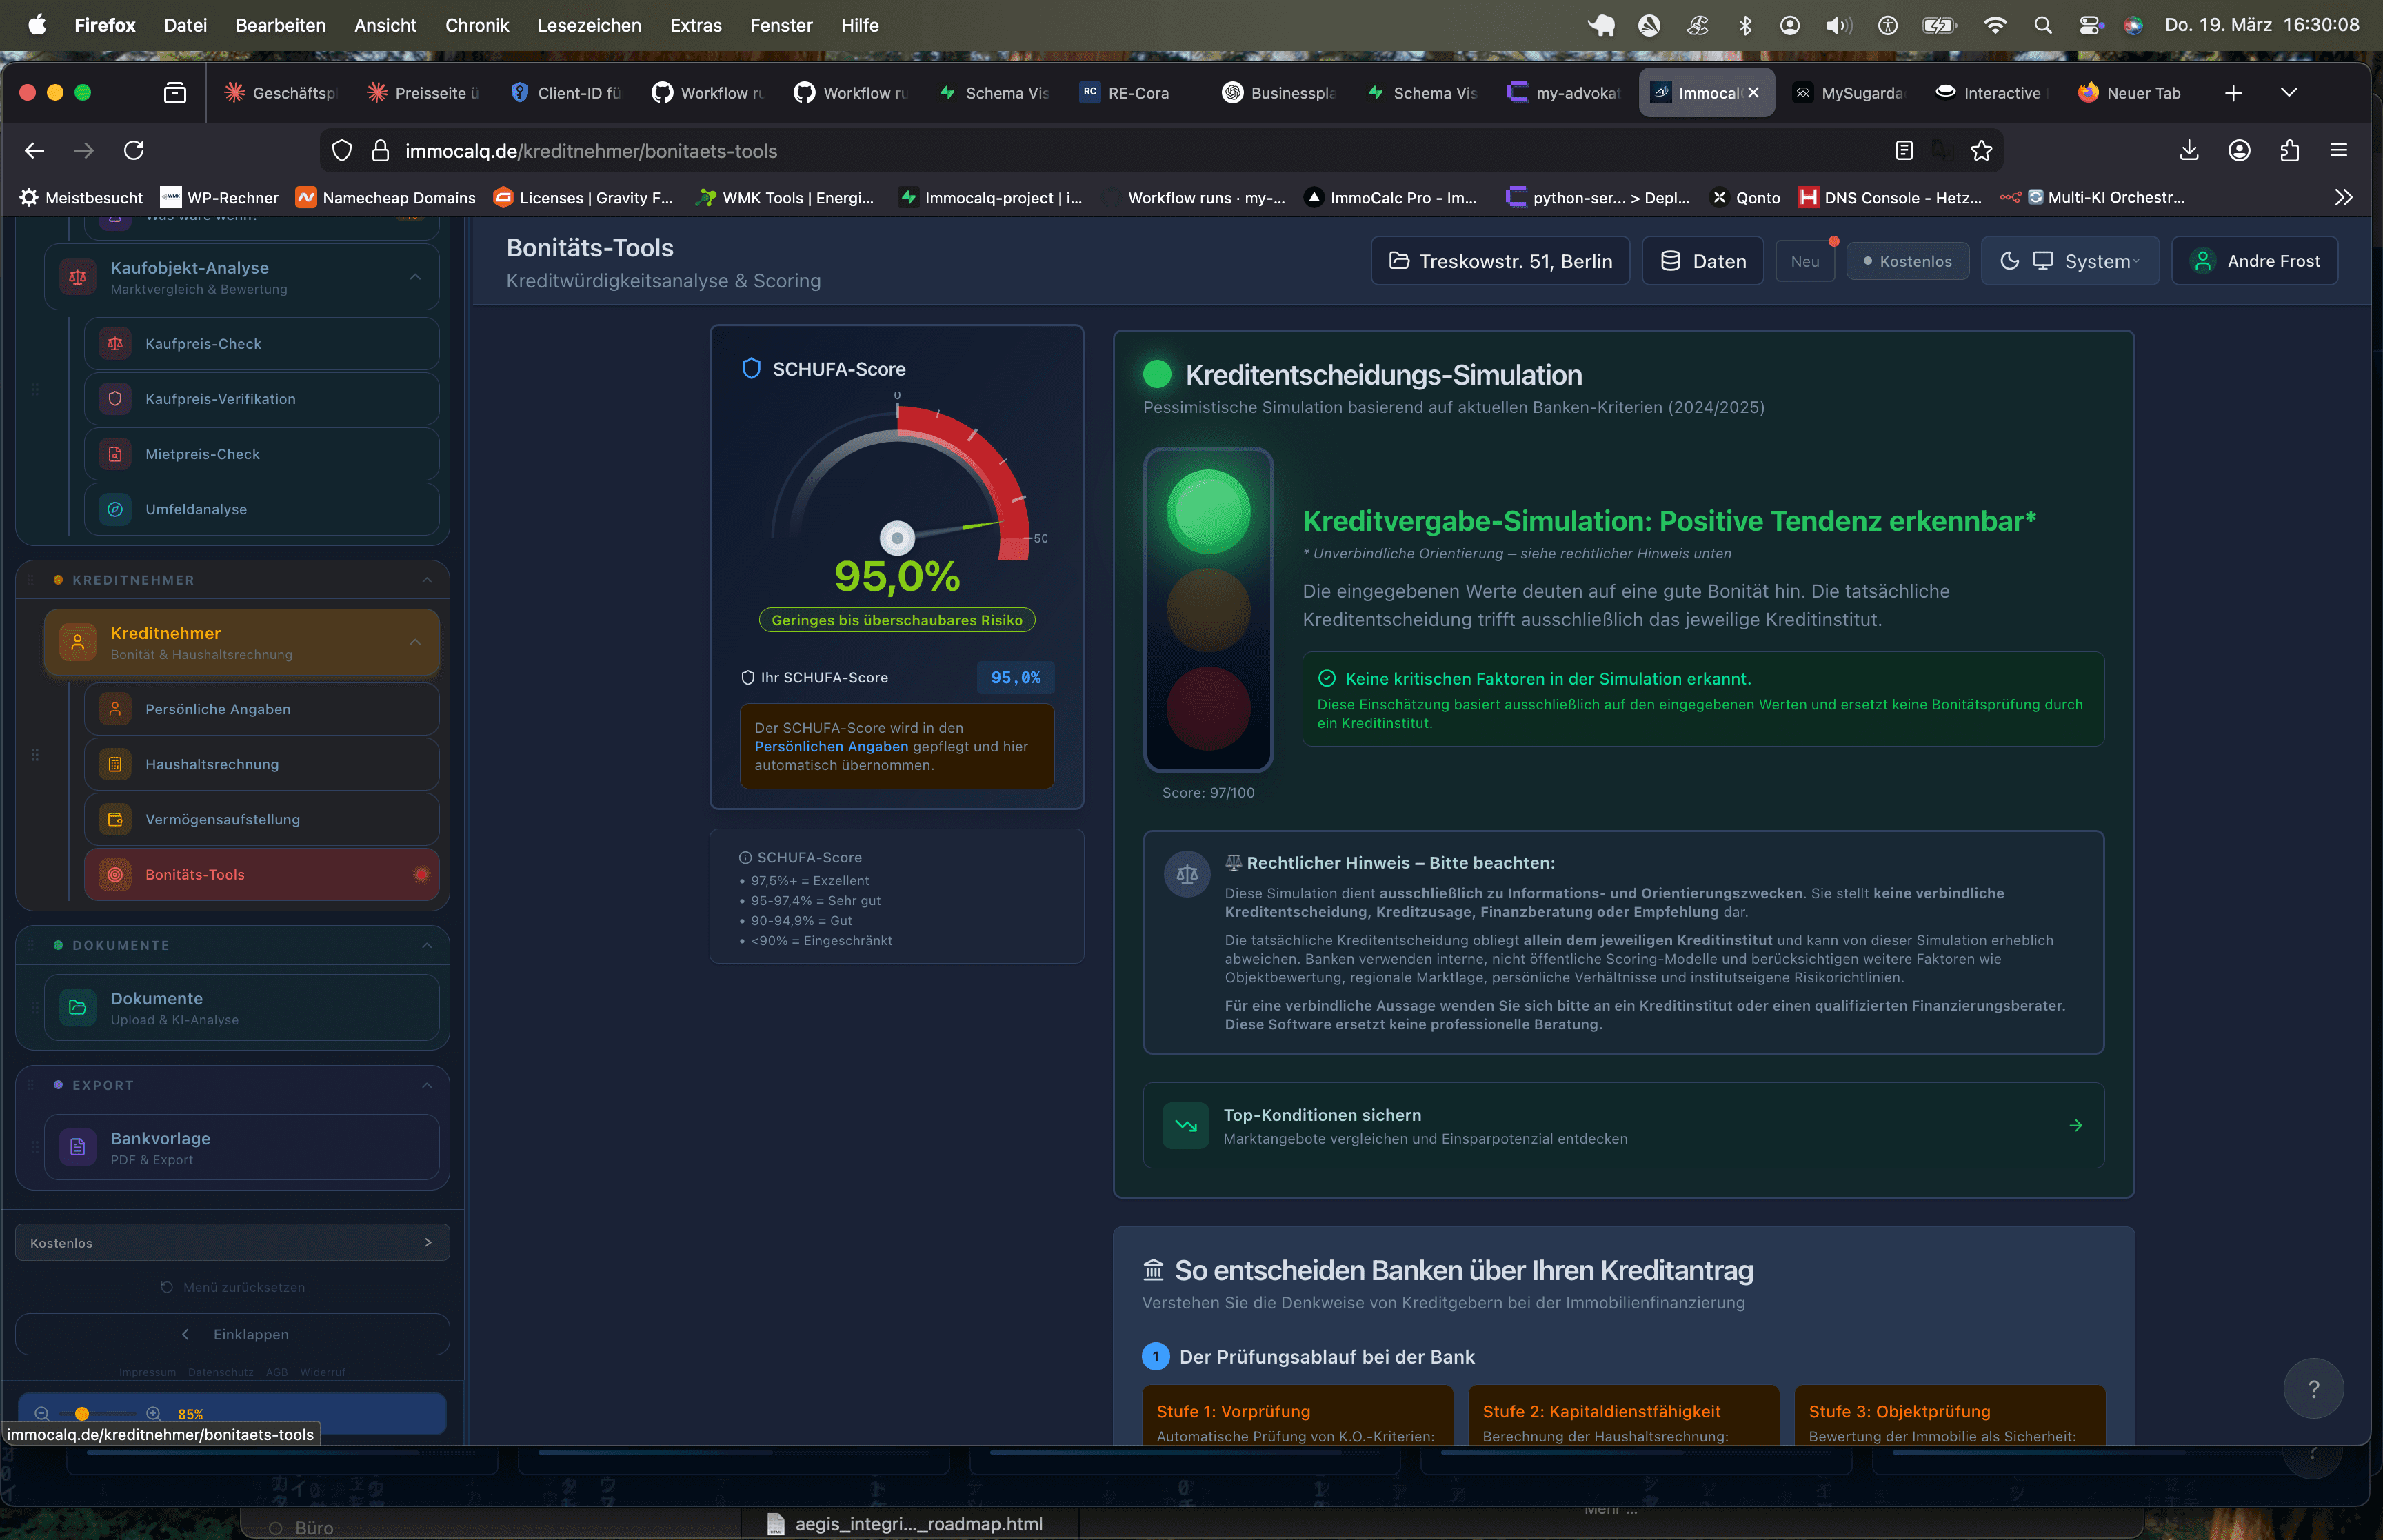Click the scale icon beside Kaufpreis-Check

pos(115,344)
